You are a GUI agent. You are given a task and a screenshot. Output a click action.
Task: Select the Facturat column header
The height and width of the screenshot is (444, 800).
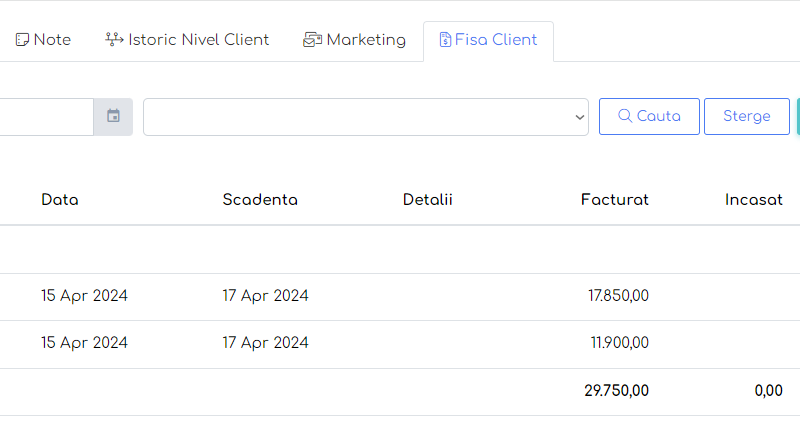point(614,200)
